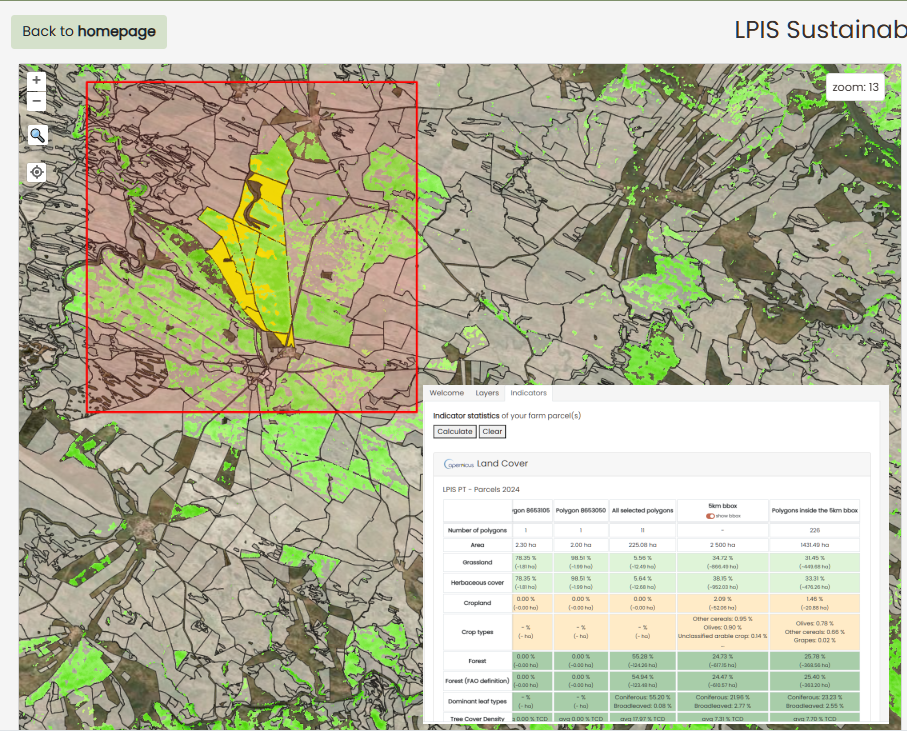
Task: Click the zoom: 13 level indicator
Action: click(x=855, y=87)
